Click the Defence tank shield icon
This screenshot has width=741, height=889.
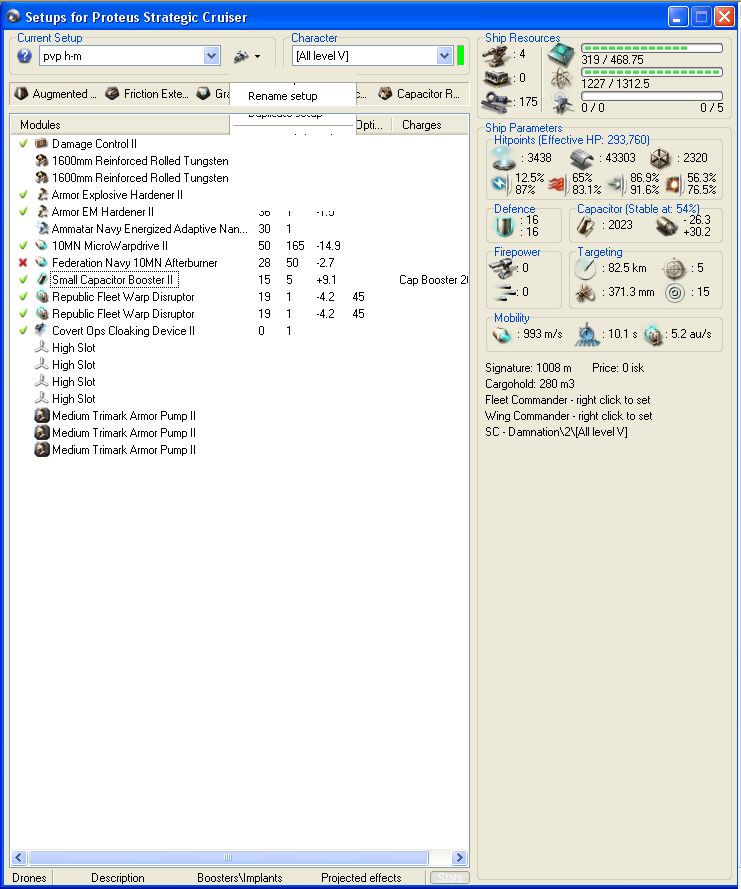503,226
